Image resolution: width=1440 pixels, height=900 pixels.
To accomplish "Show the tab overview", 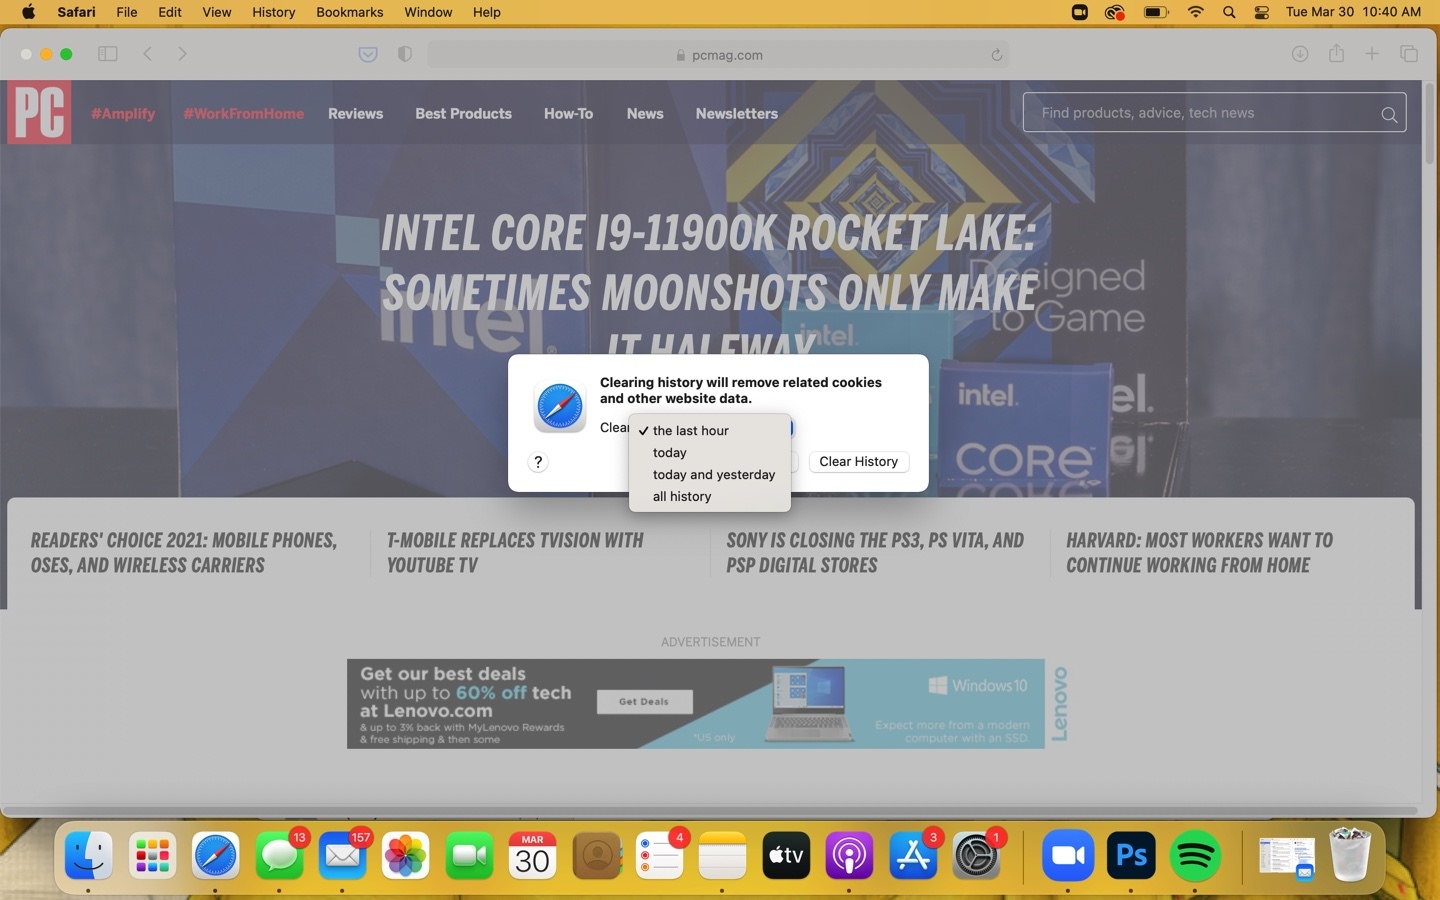I will [x=1409, y=54].
